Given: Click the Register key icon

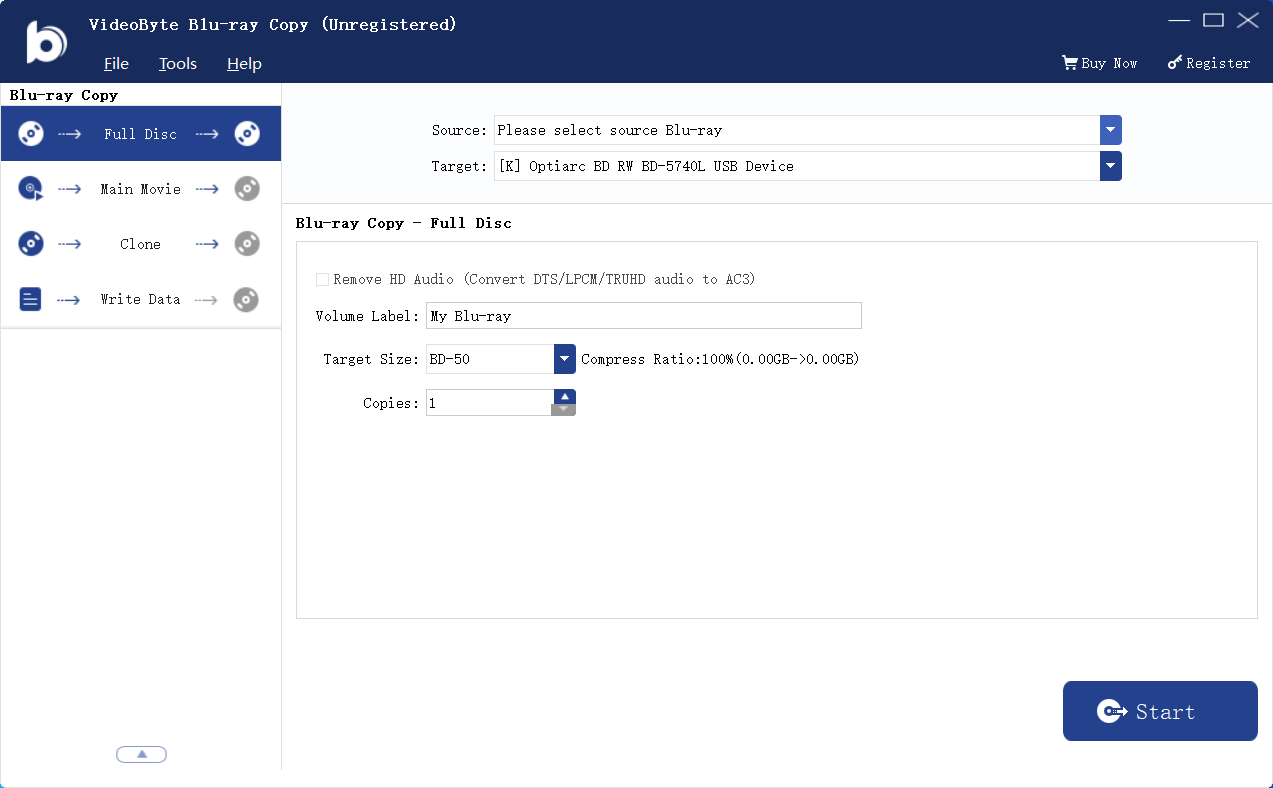Looking at the screenshot, I should [x=1175, y=63].
